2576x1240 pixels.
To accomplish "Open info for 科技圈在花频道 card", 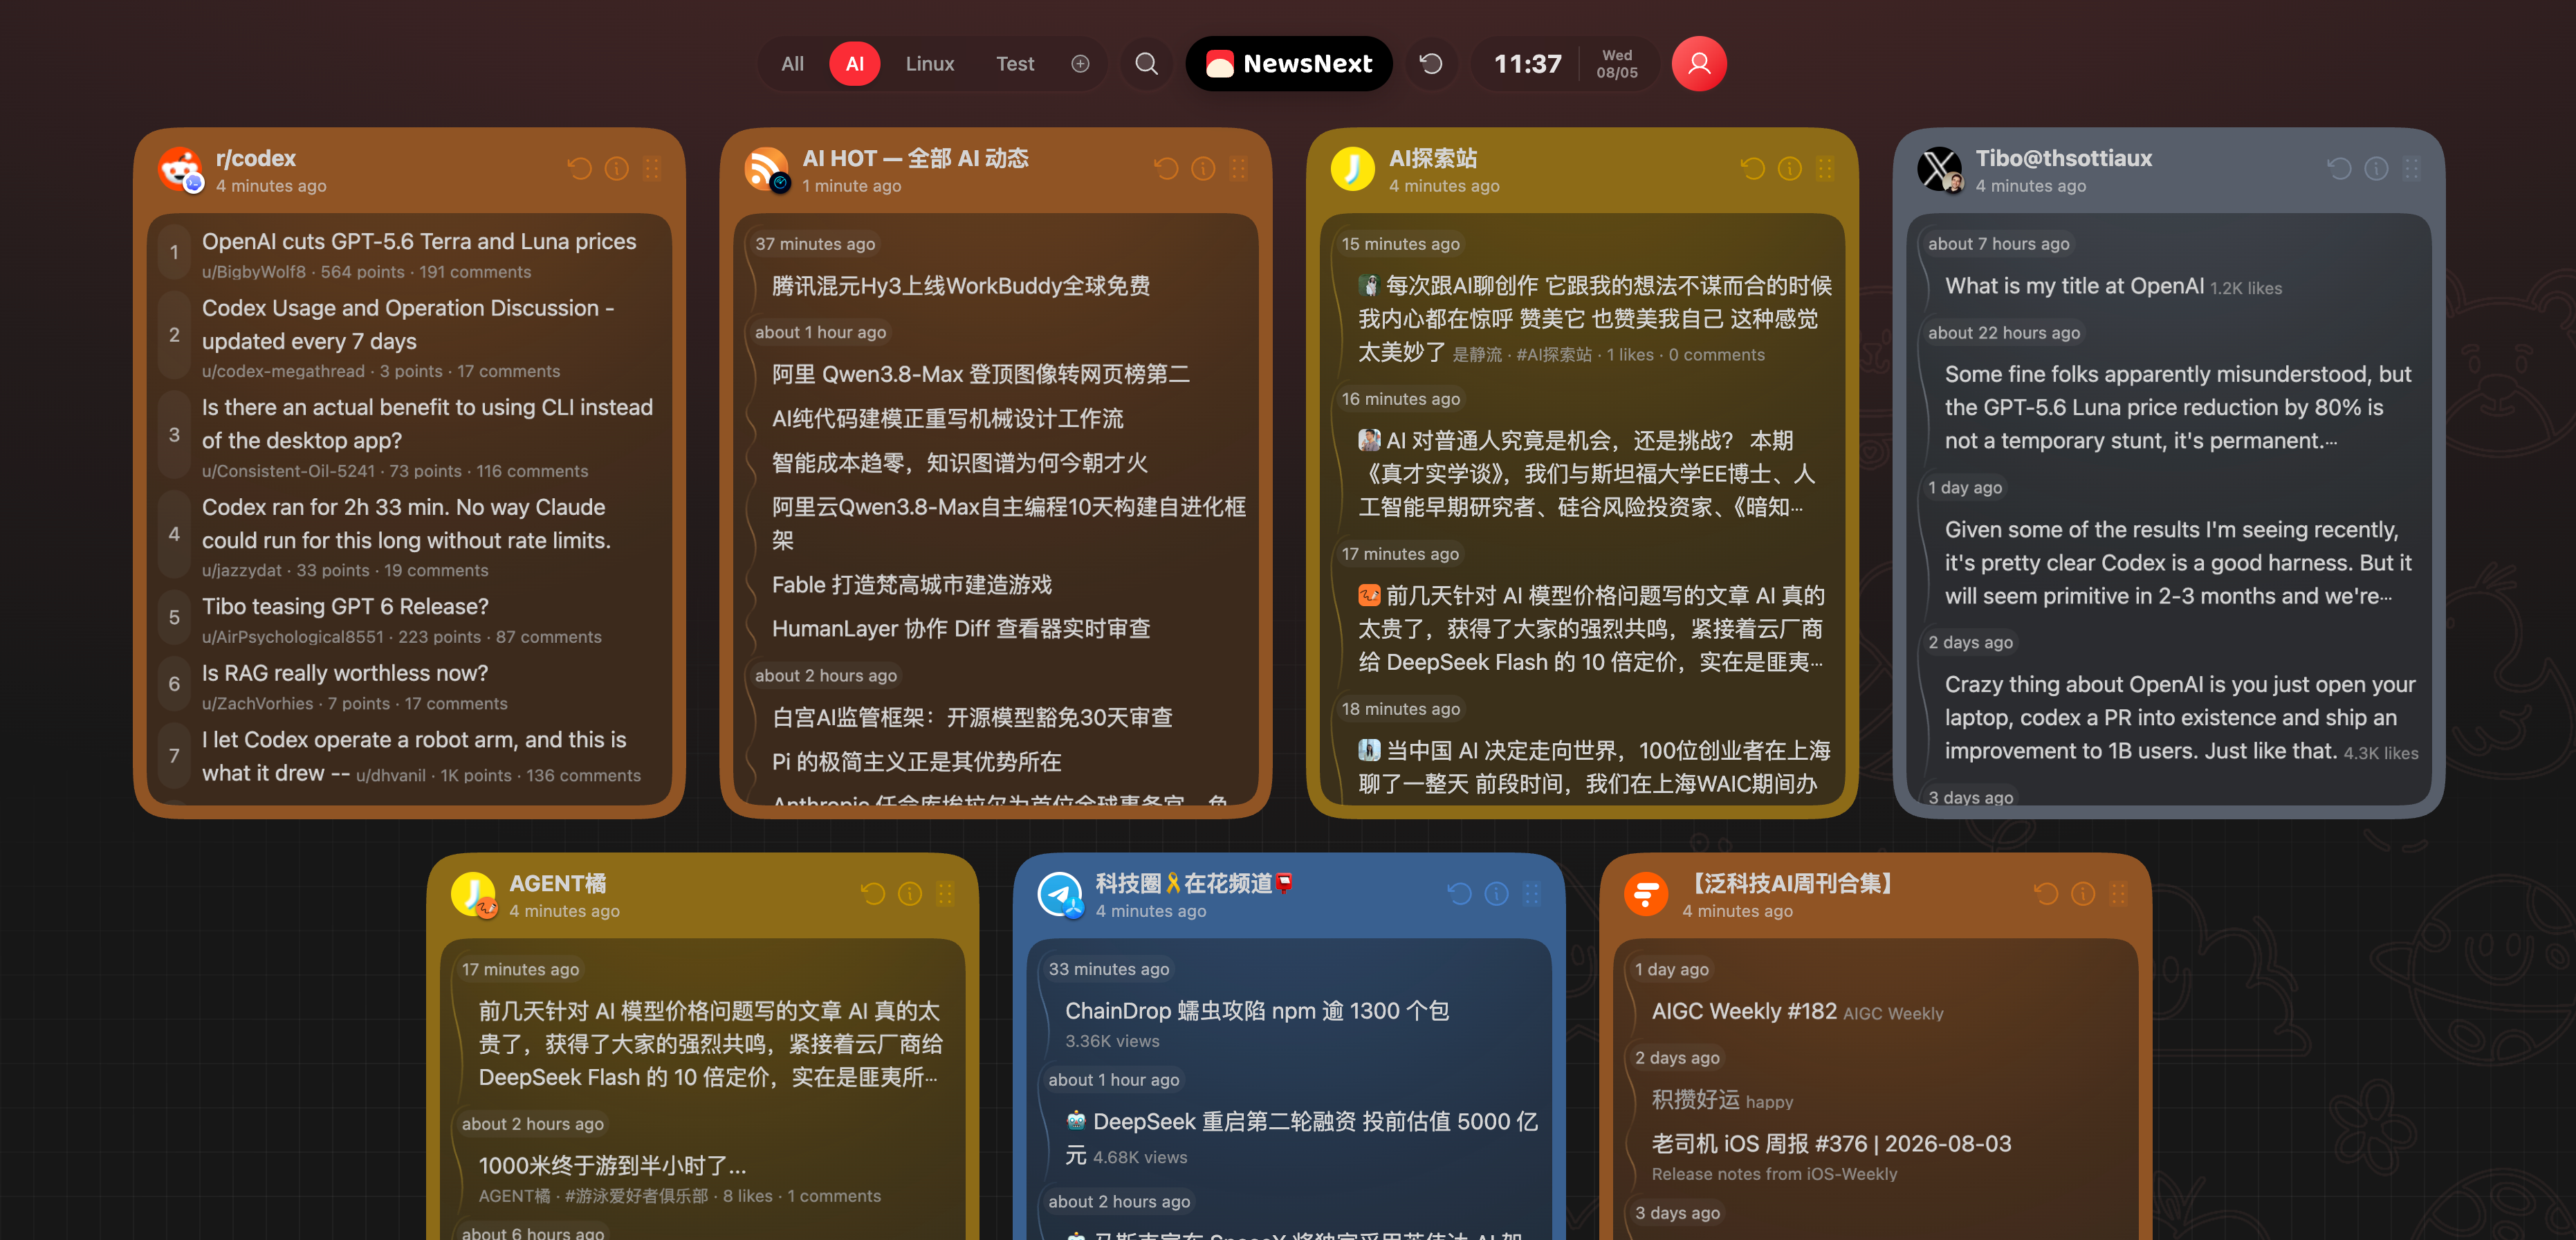I will [x=1497, y=894].
